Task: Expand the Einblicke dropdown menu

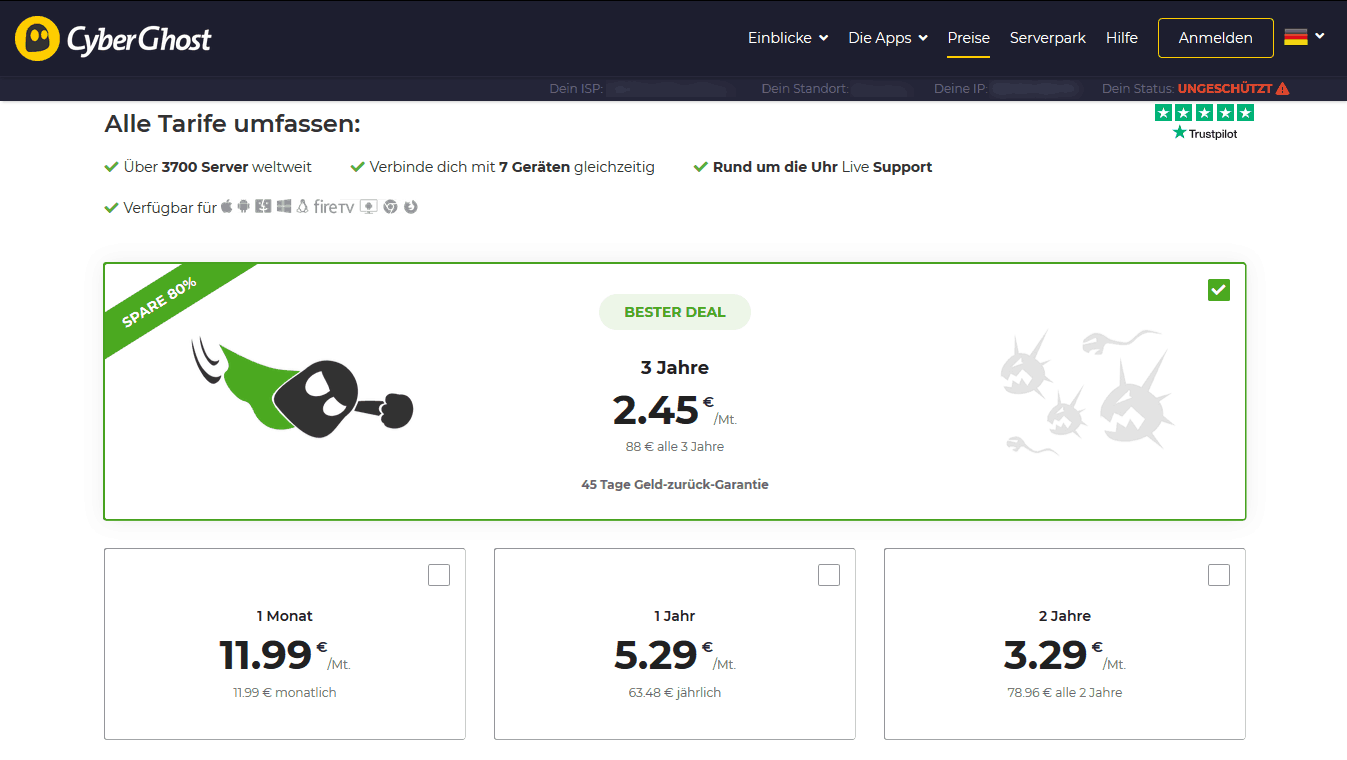Action: coord(788,38)
